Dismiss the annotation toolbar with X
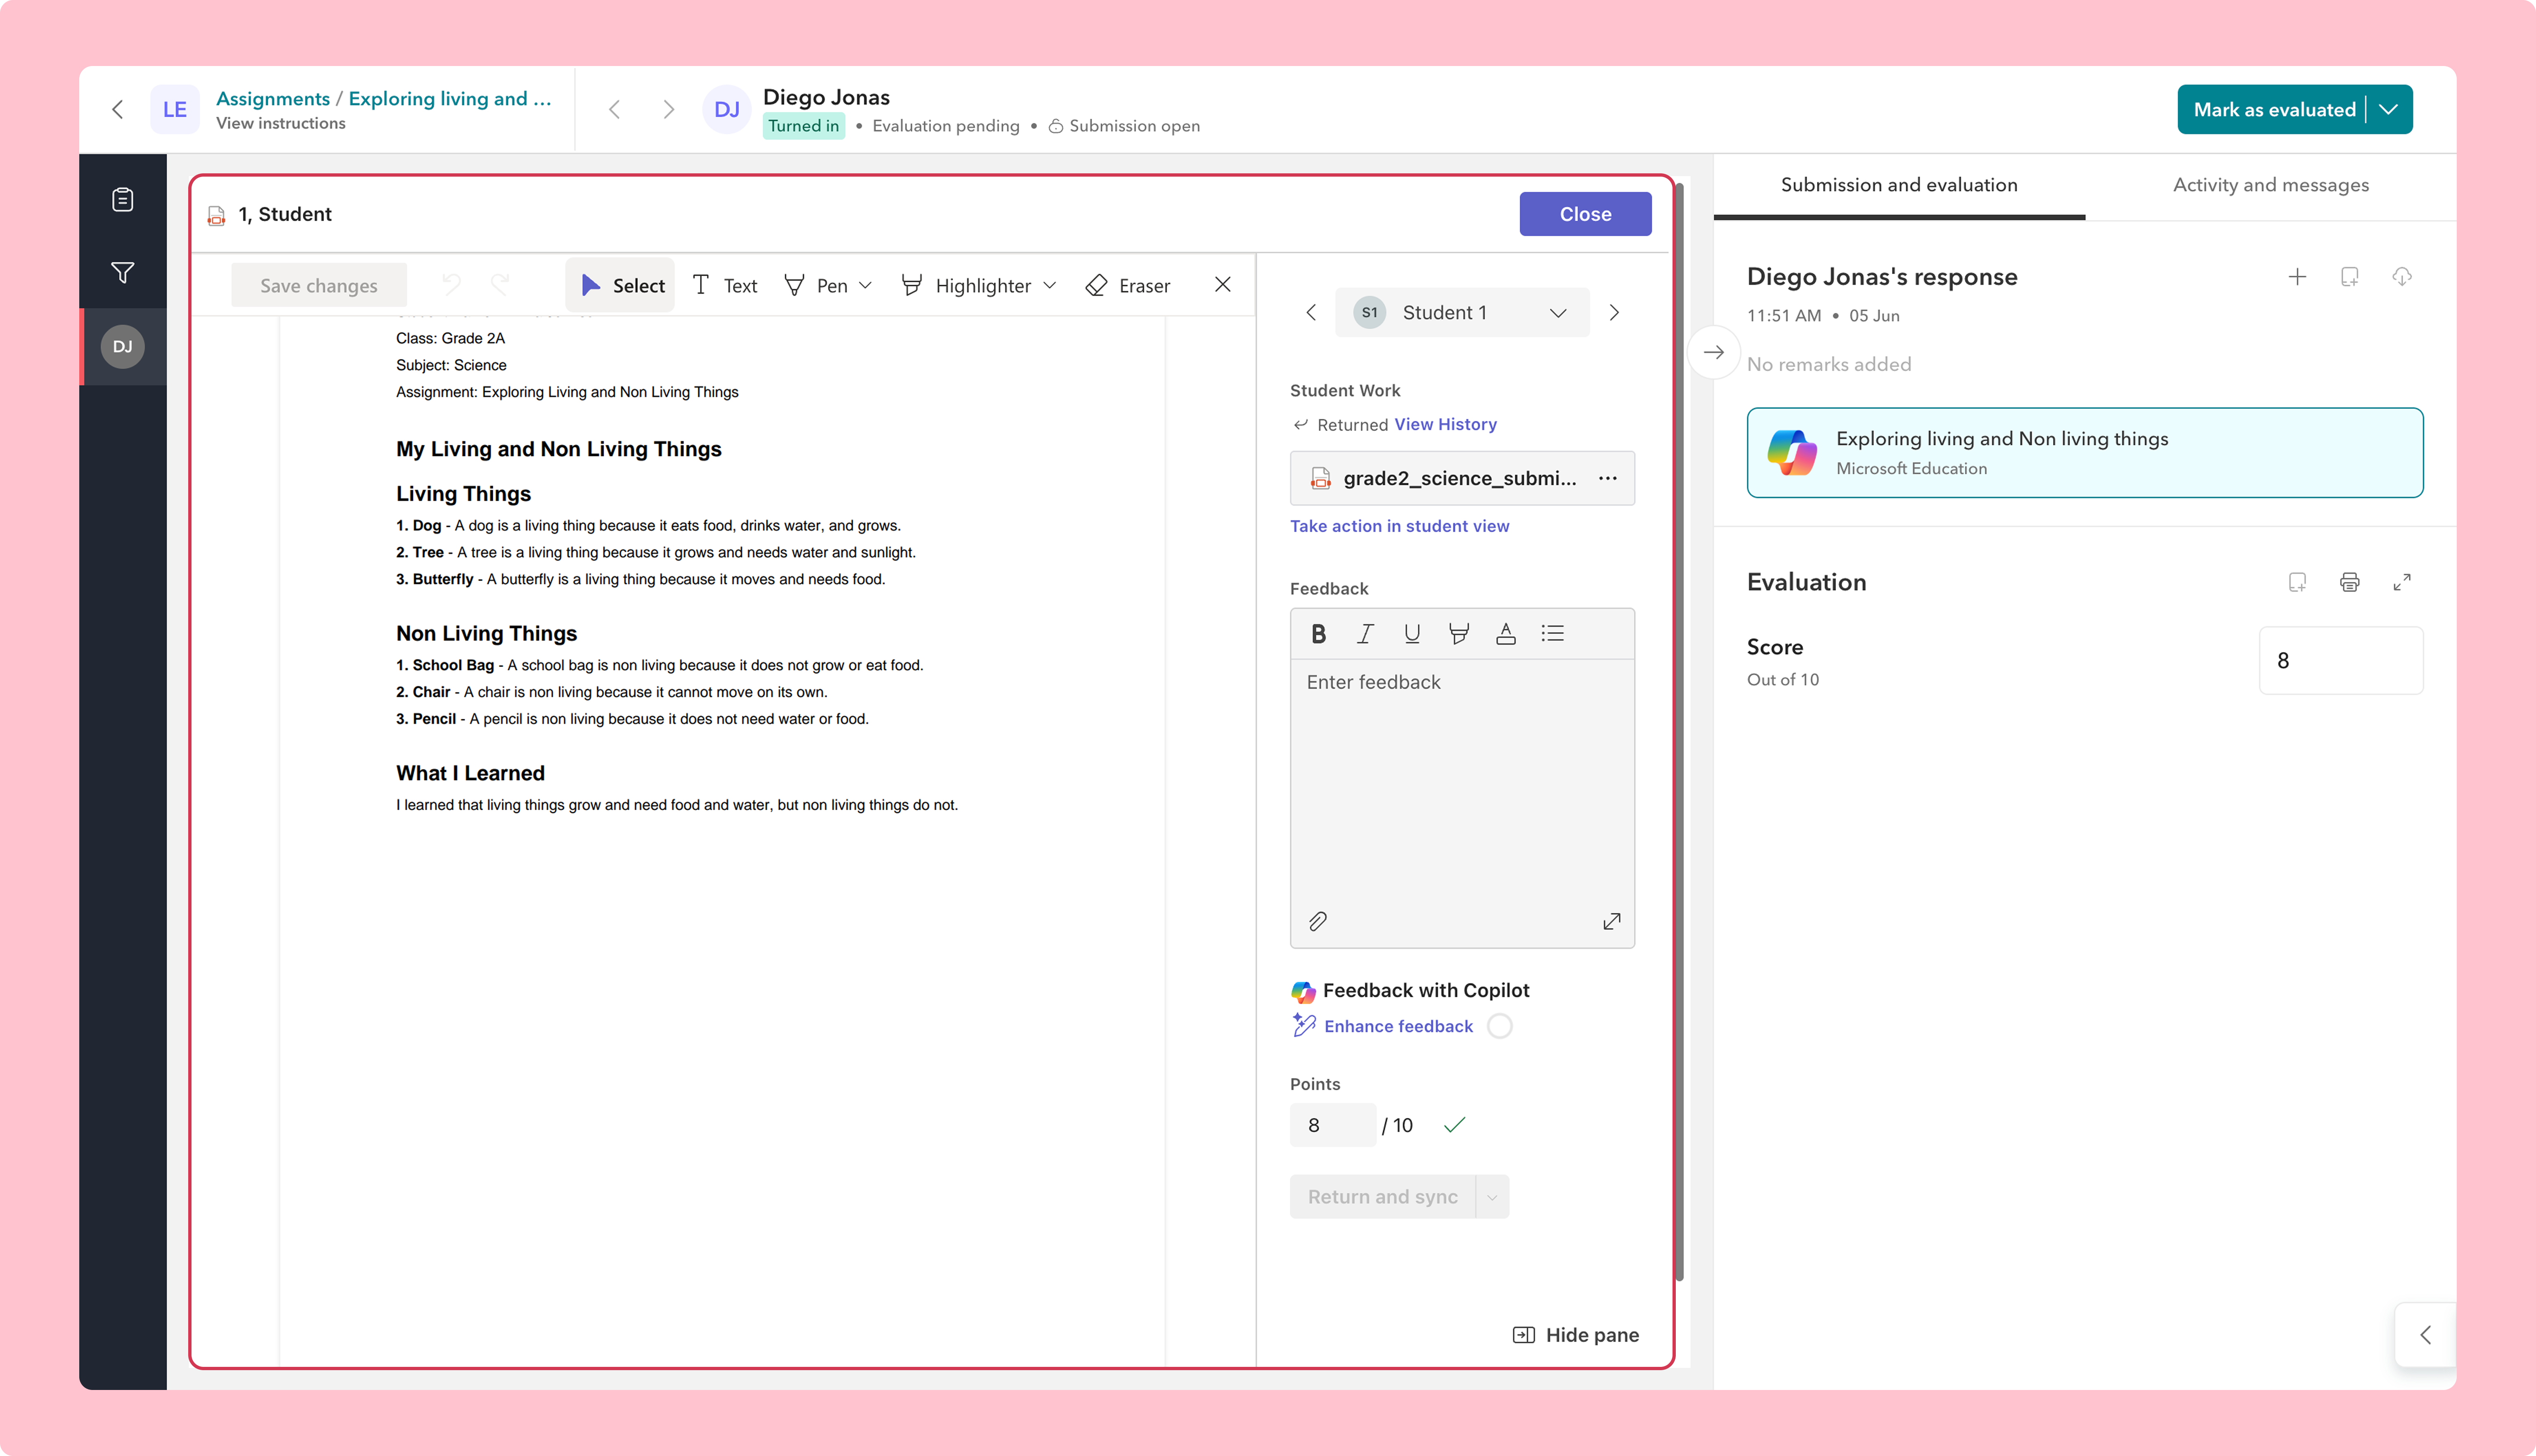 click(1223, 285)
